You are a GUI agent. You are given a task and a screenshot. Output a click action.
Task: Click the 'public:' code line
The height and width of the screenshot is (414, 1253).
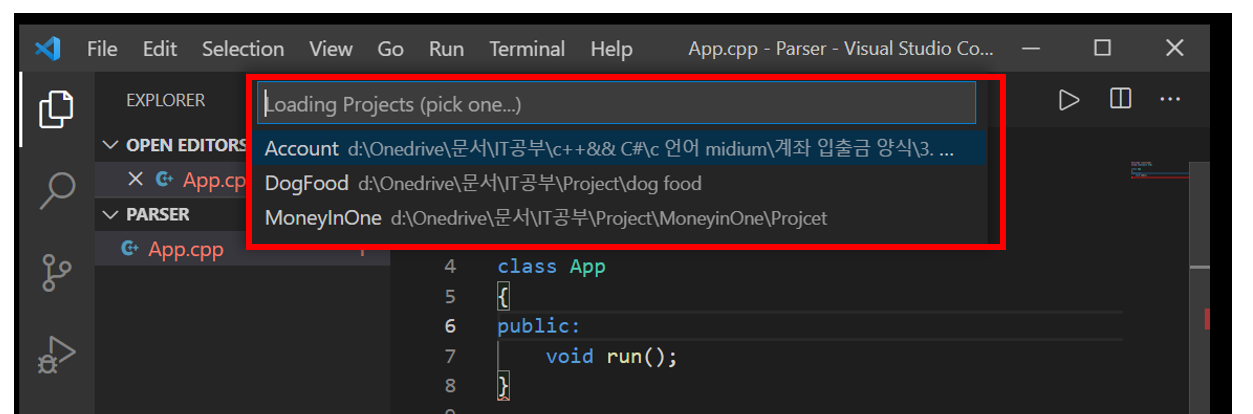coord(538,326)
